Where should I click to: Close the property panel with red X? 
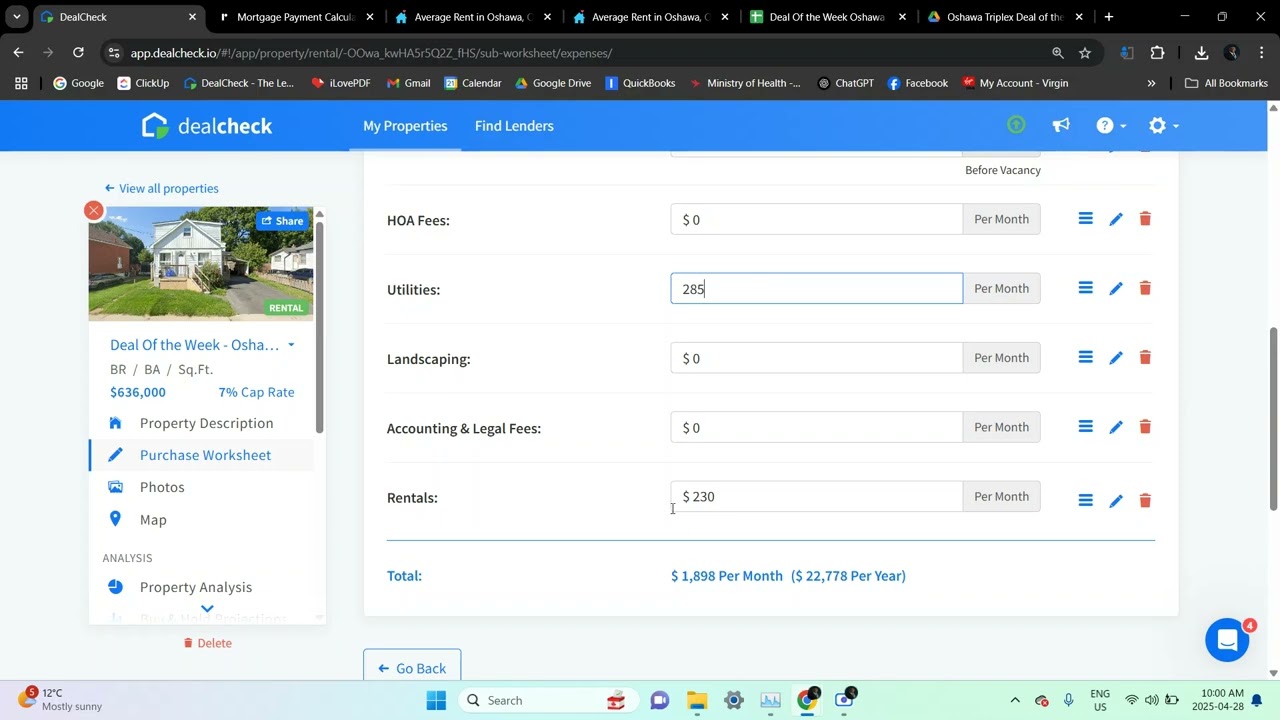point(94,210)
